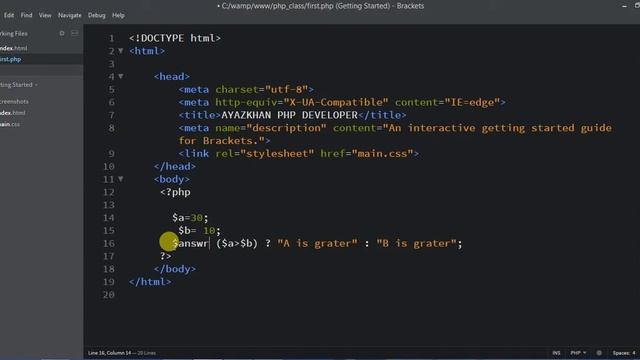Open the View menu

point(45,15)
